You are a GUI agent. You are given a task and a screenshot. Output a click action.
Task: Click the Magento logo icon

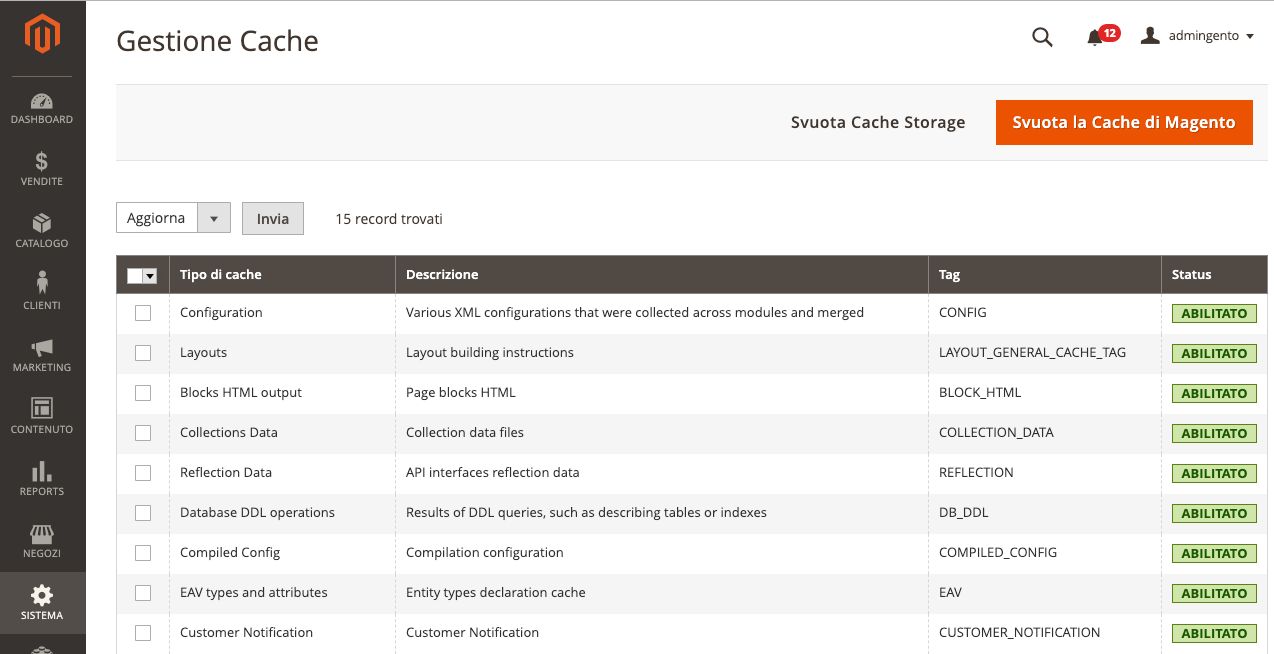coord(42,37)
